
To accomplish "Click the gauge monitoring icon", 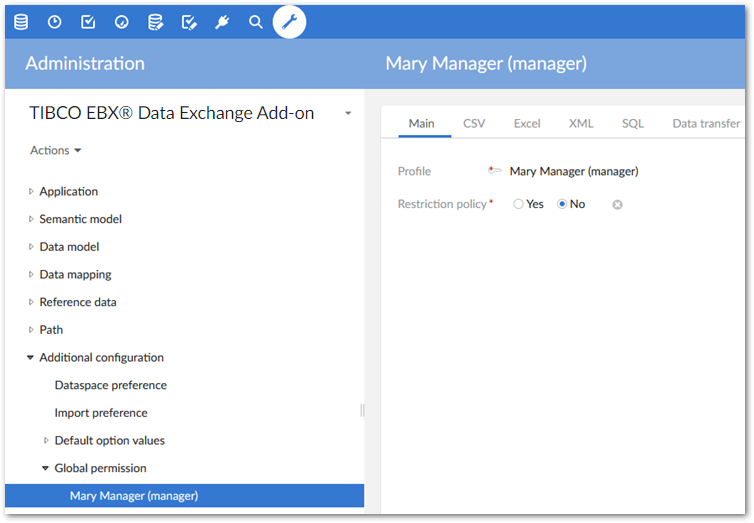I will tap(121, 21).
